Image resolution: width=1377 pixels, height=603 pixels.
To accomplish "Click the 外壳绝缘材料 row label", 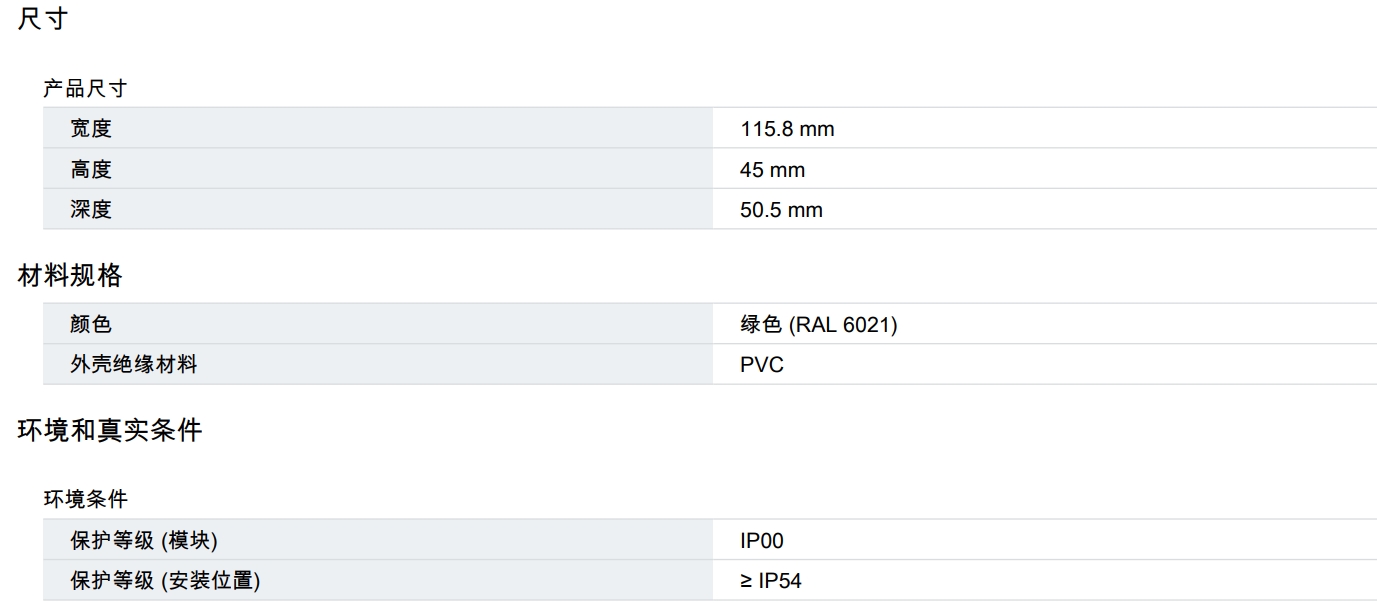I will pyautogui.click(x=133, y=365).
